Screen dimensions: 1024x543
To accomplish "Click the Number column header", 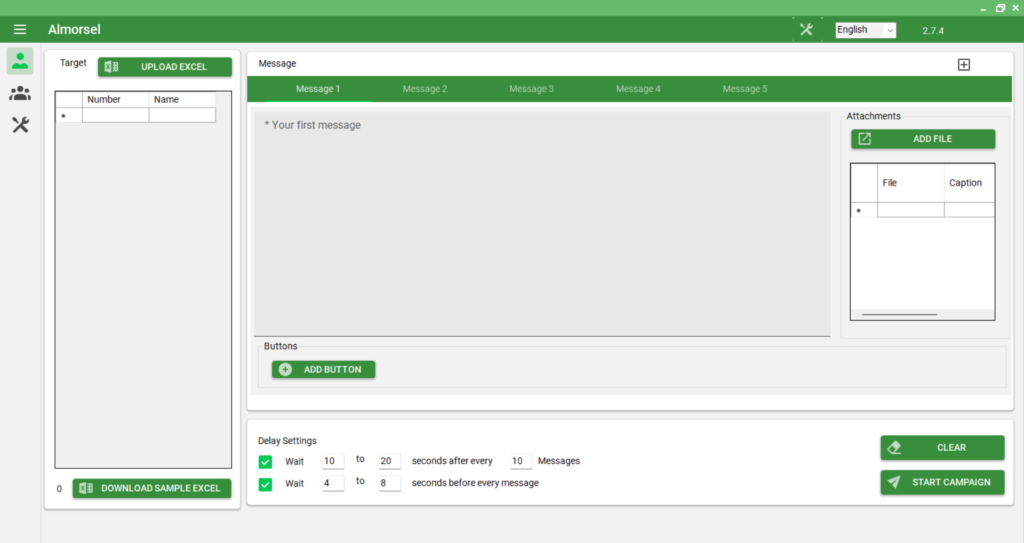I will click(x=116, y=99).
